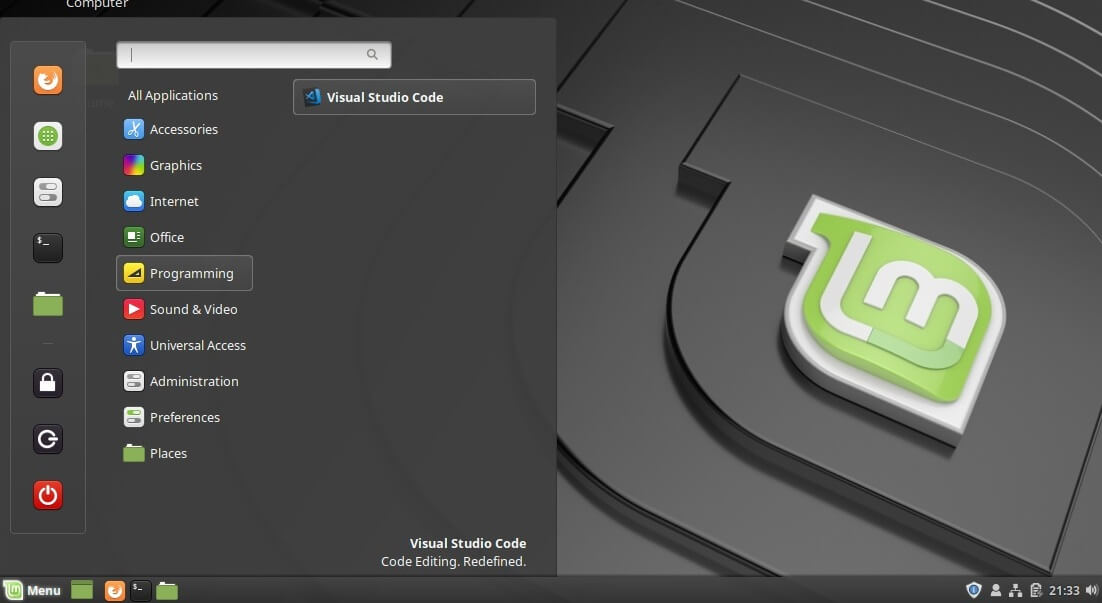Viewport: 1102px width, 603px height.
Task: Log out using the sidebar icon
Action: pyautogui.click(x=48, y=439)
